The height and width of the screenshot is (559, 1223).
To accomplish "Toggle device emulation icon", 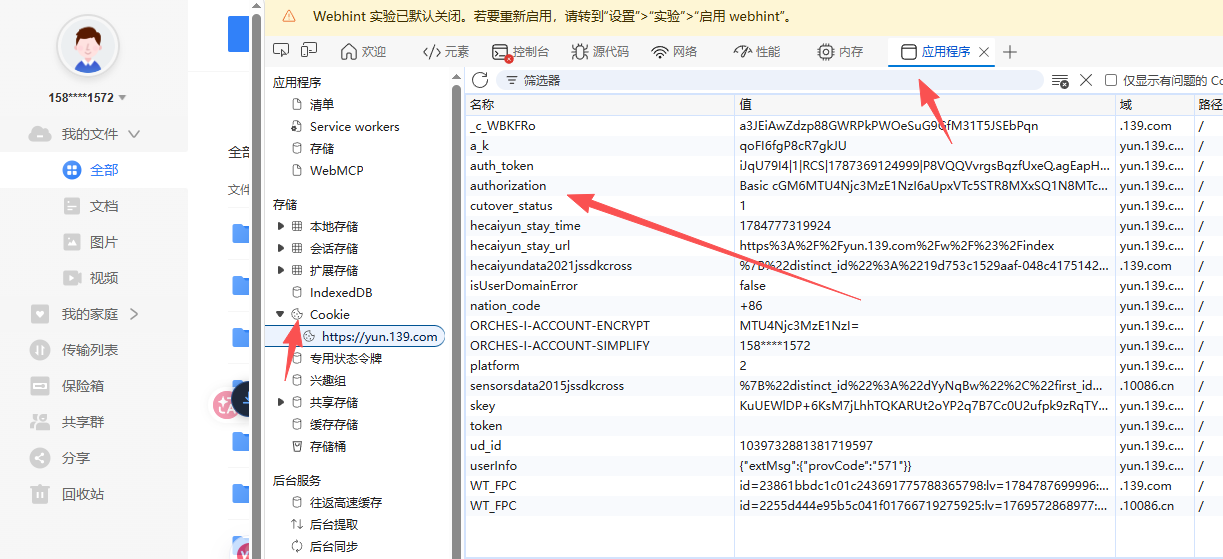I will coord(309,51).
